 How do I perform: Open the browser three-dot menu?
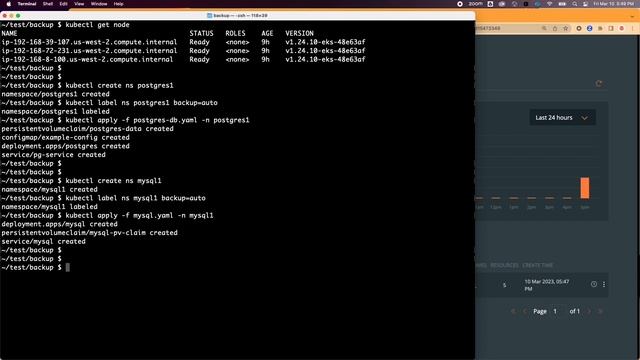coord(632,28)
